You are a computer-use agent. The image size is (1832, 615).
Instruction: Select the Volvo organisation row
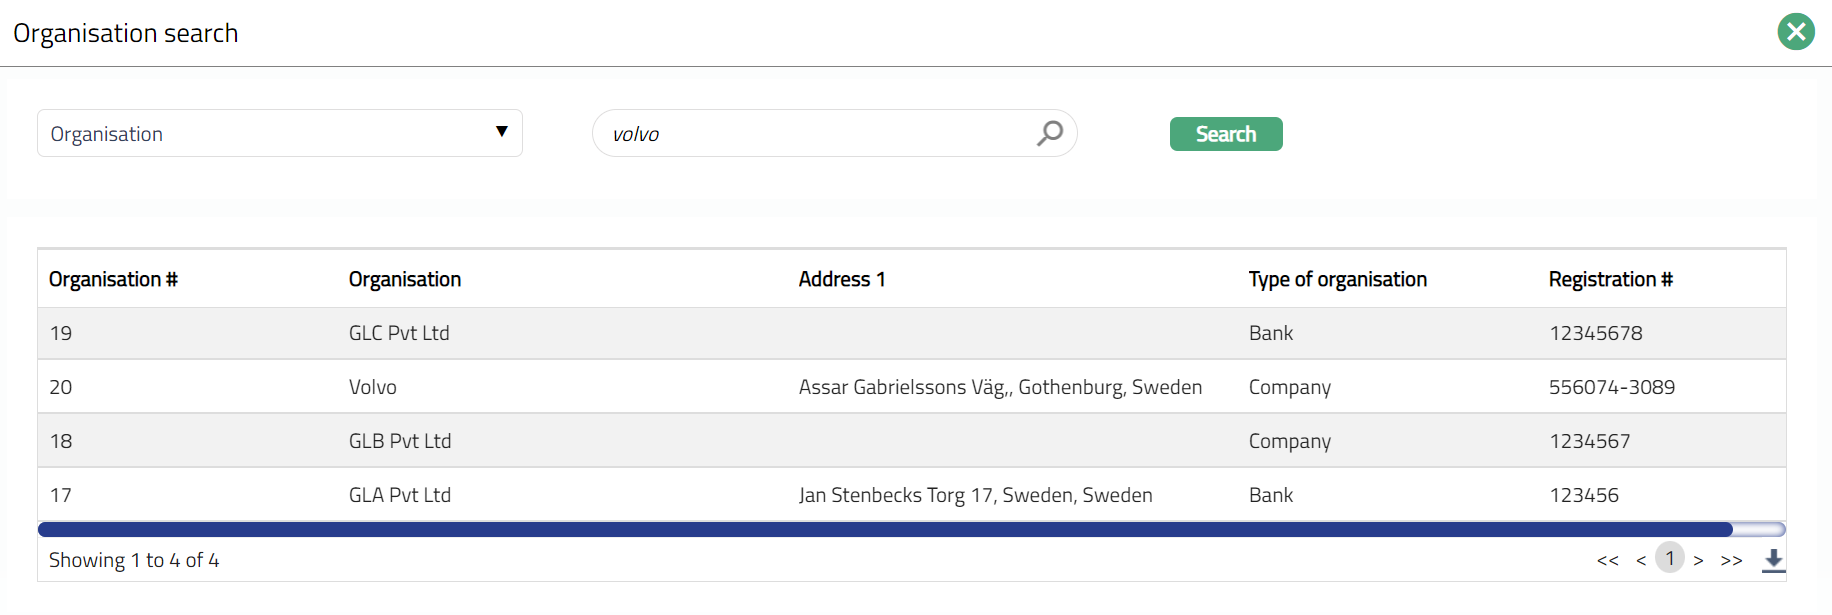(373, 387)
